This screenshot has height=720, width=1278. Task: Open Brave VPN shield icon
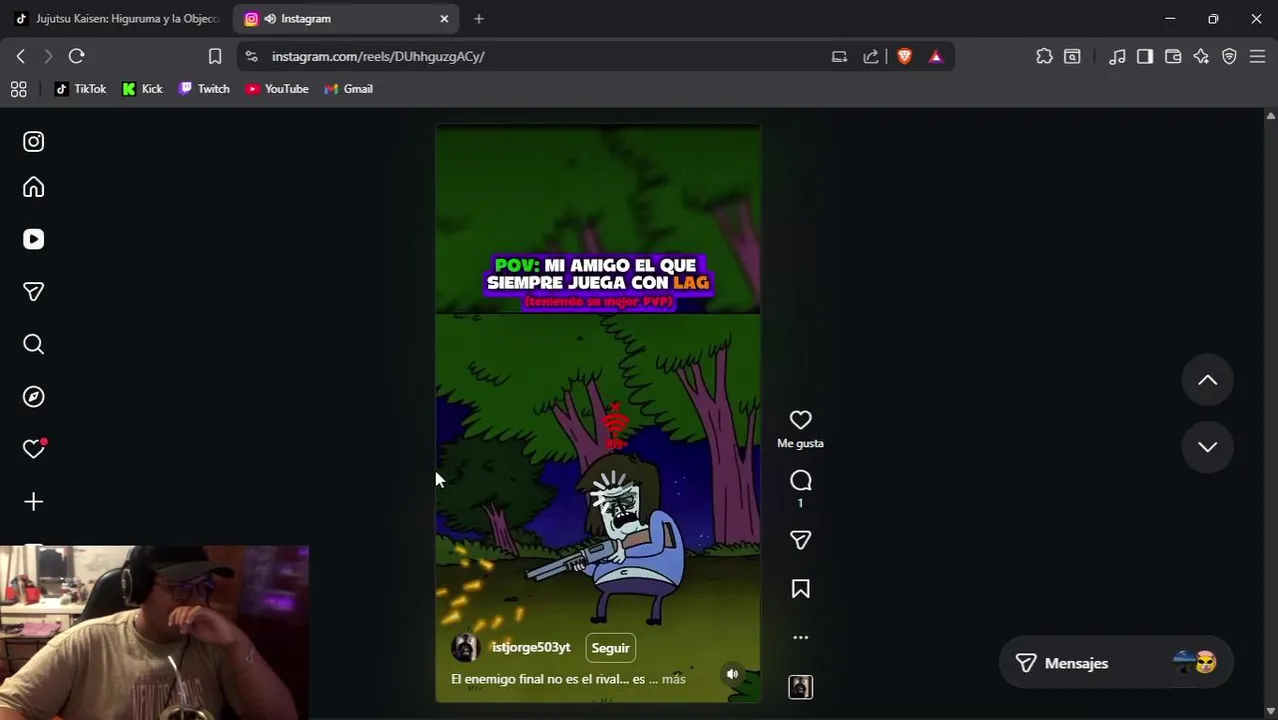[1229, 56]
